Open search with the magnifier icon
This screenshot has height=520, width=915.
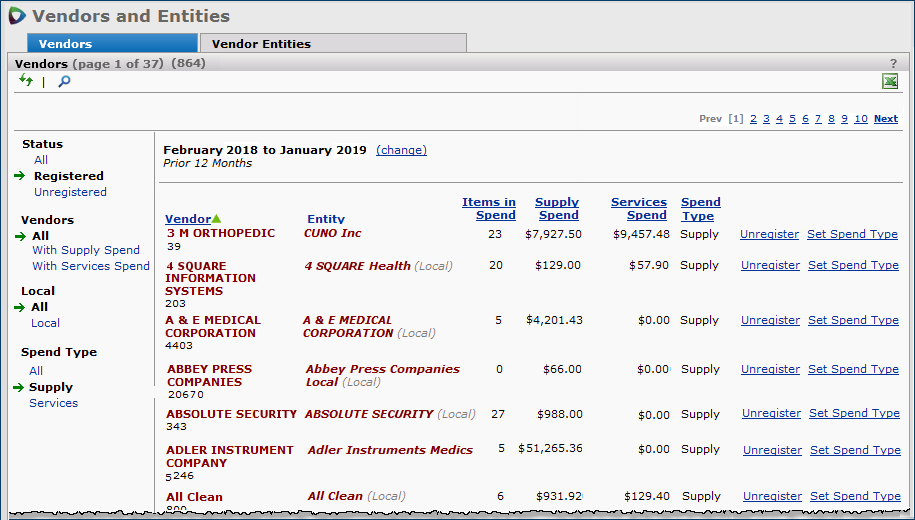[x=64, y=82]
